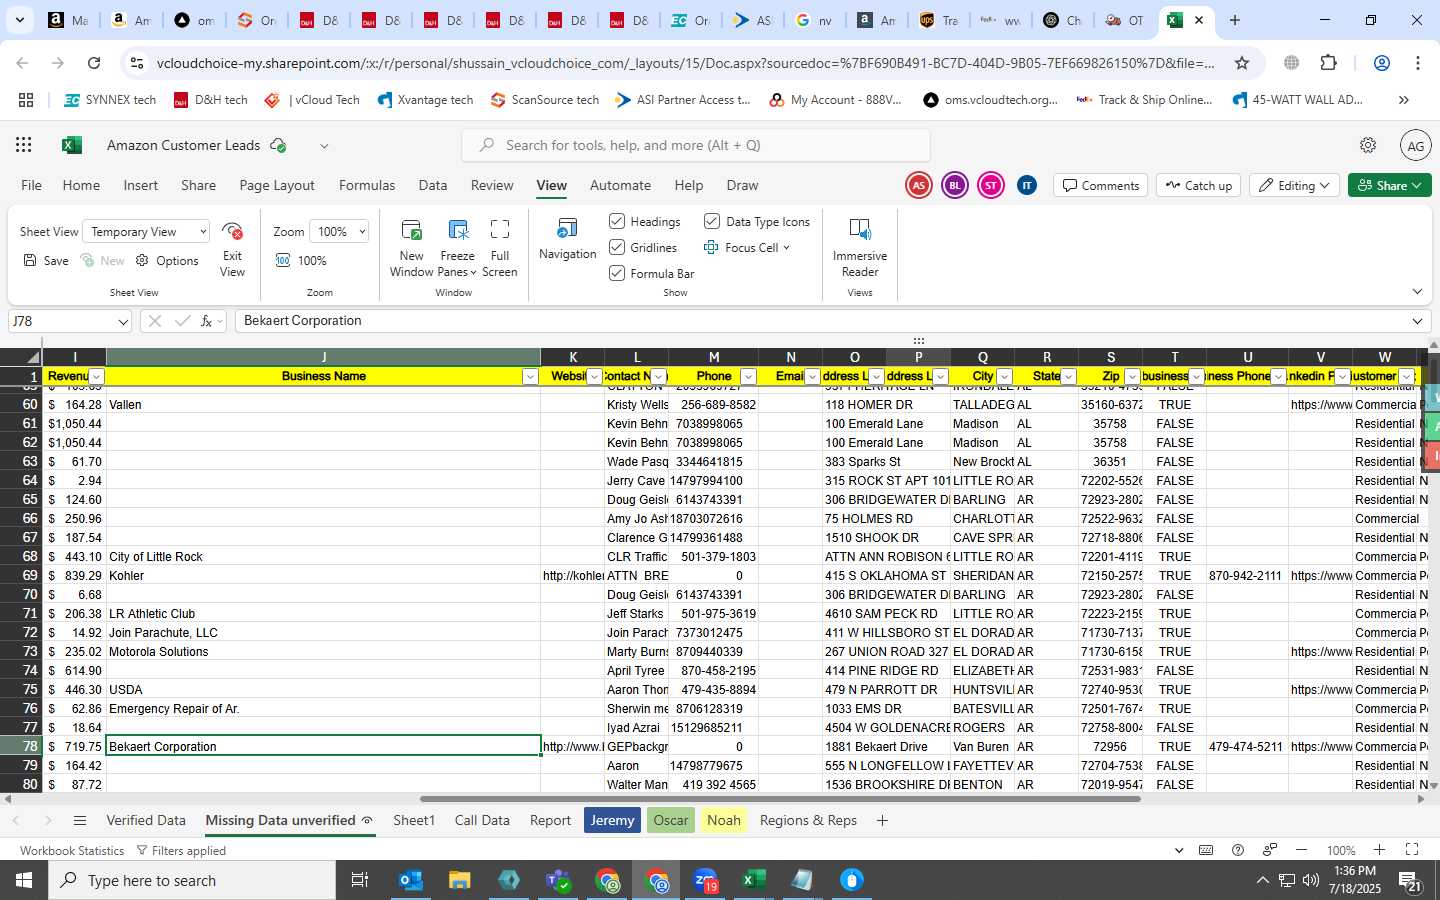Switch to the Regions & Reps sheet
Image resolution: width=1440 pixels, height=900 pixels.
[x=808, y=821]
